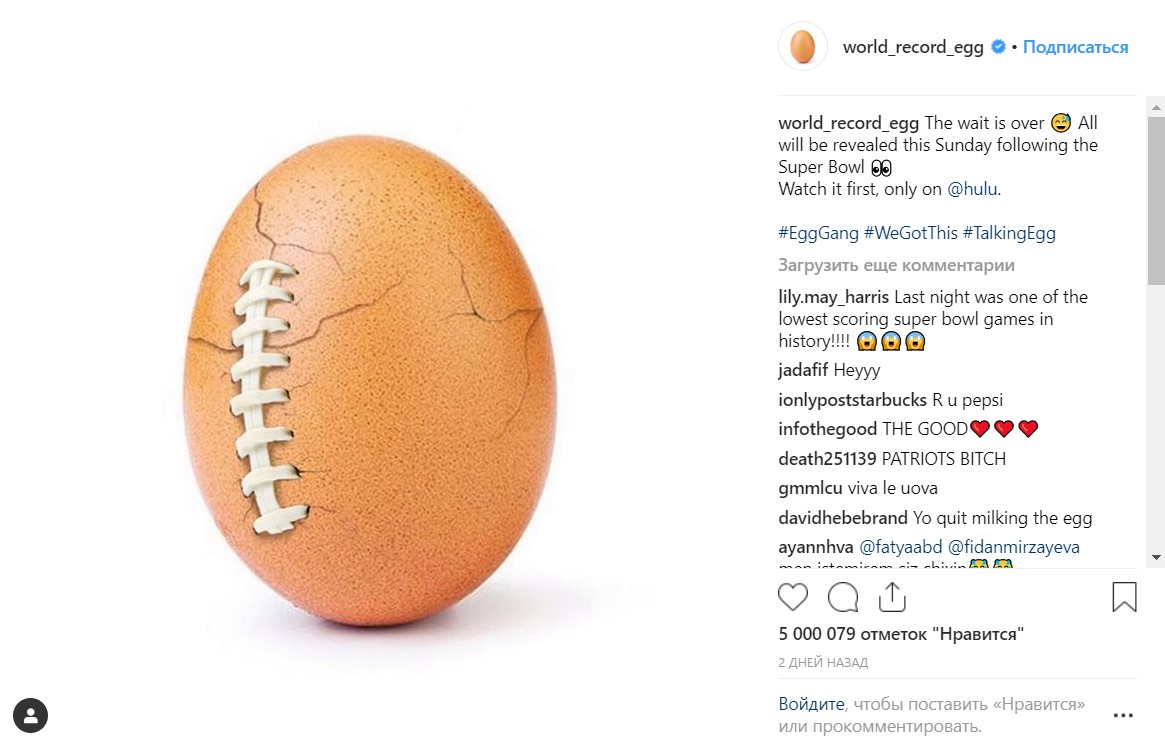Load more comments via Загрузить еще комментарии

[x=896, y=265]
